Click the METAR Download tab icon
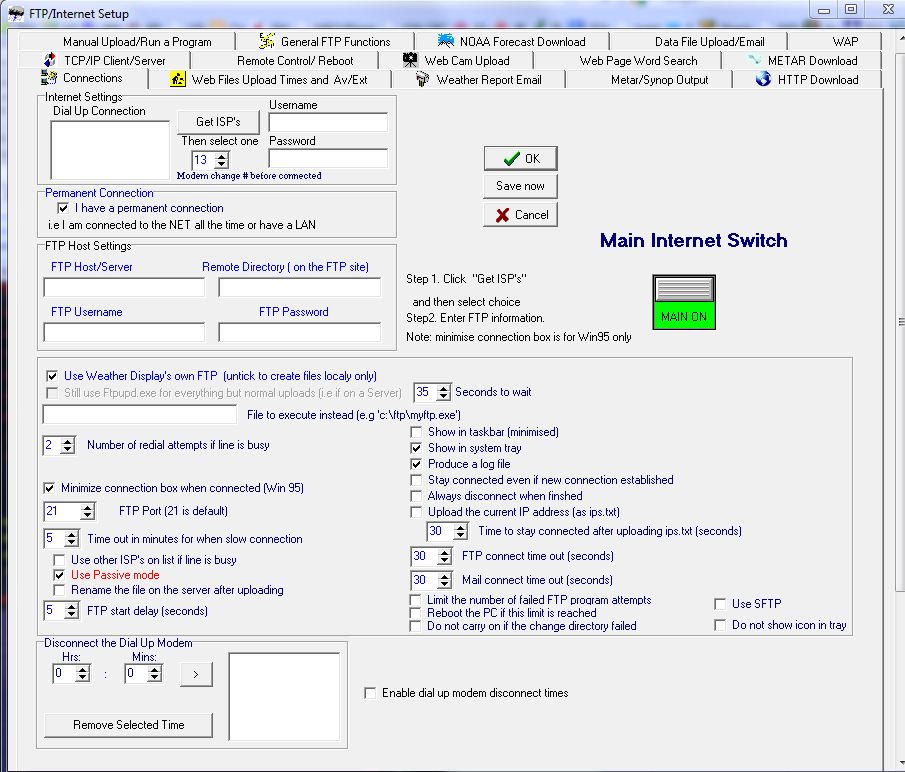Screen dimensions: 905x772 754,60
